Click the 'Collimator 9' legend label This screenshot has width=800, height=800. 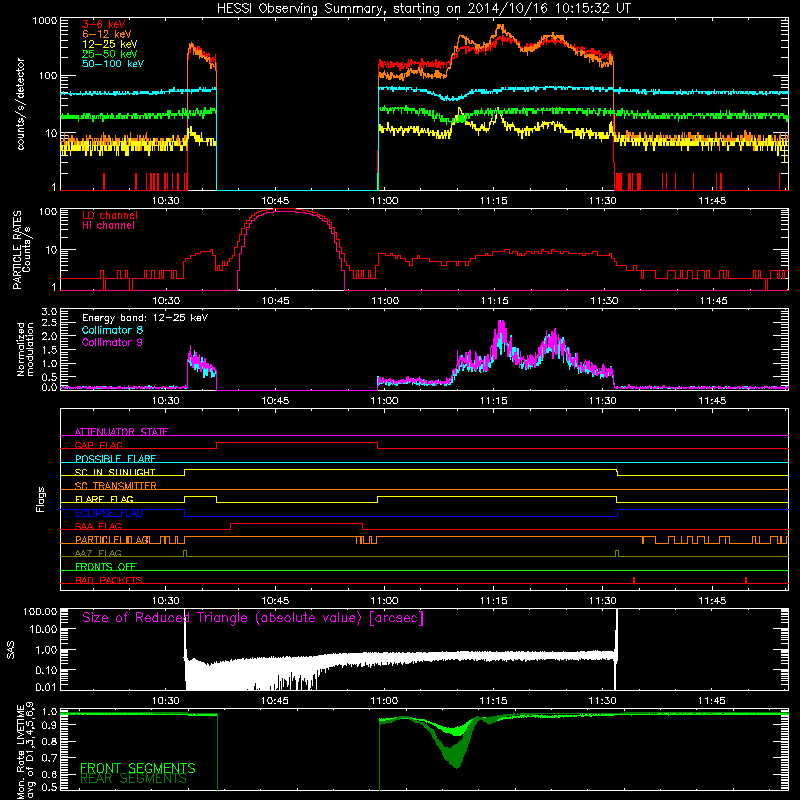click(112, 342)
